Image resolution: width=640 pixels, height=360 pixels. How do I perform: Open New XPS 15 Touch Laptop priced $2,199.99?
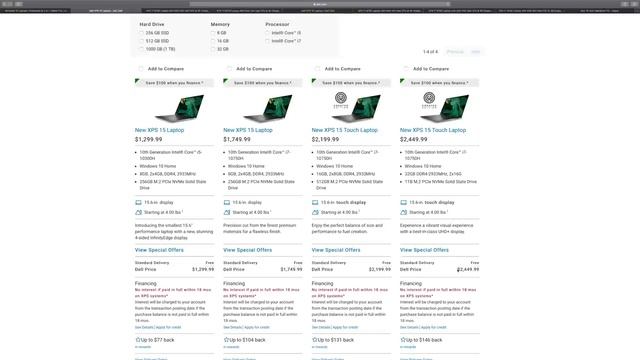344,130
